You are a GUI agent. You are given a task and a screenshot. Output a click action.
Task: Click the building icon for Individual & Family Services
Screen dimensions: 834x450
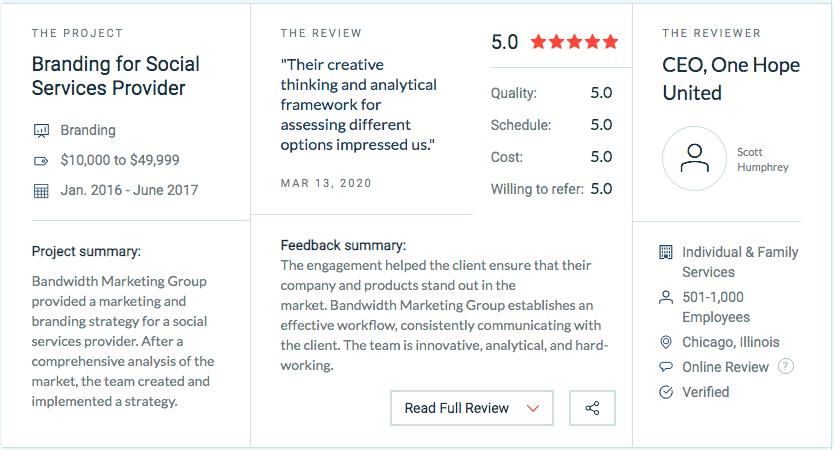coord(665,252)
